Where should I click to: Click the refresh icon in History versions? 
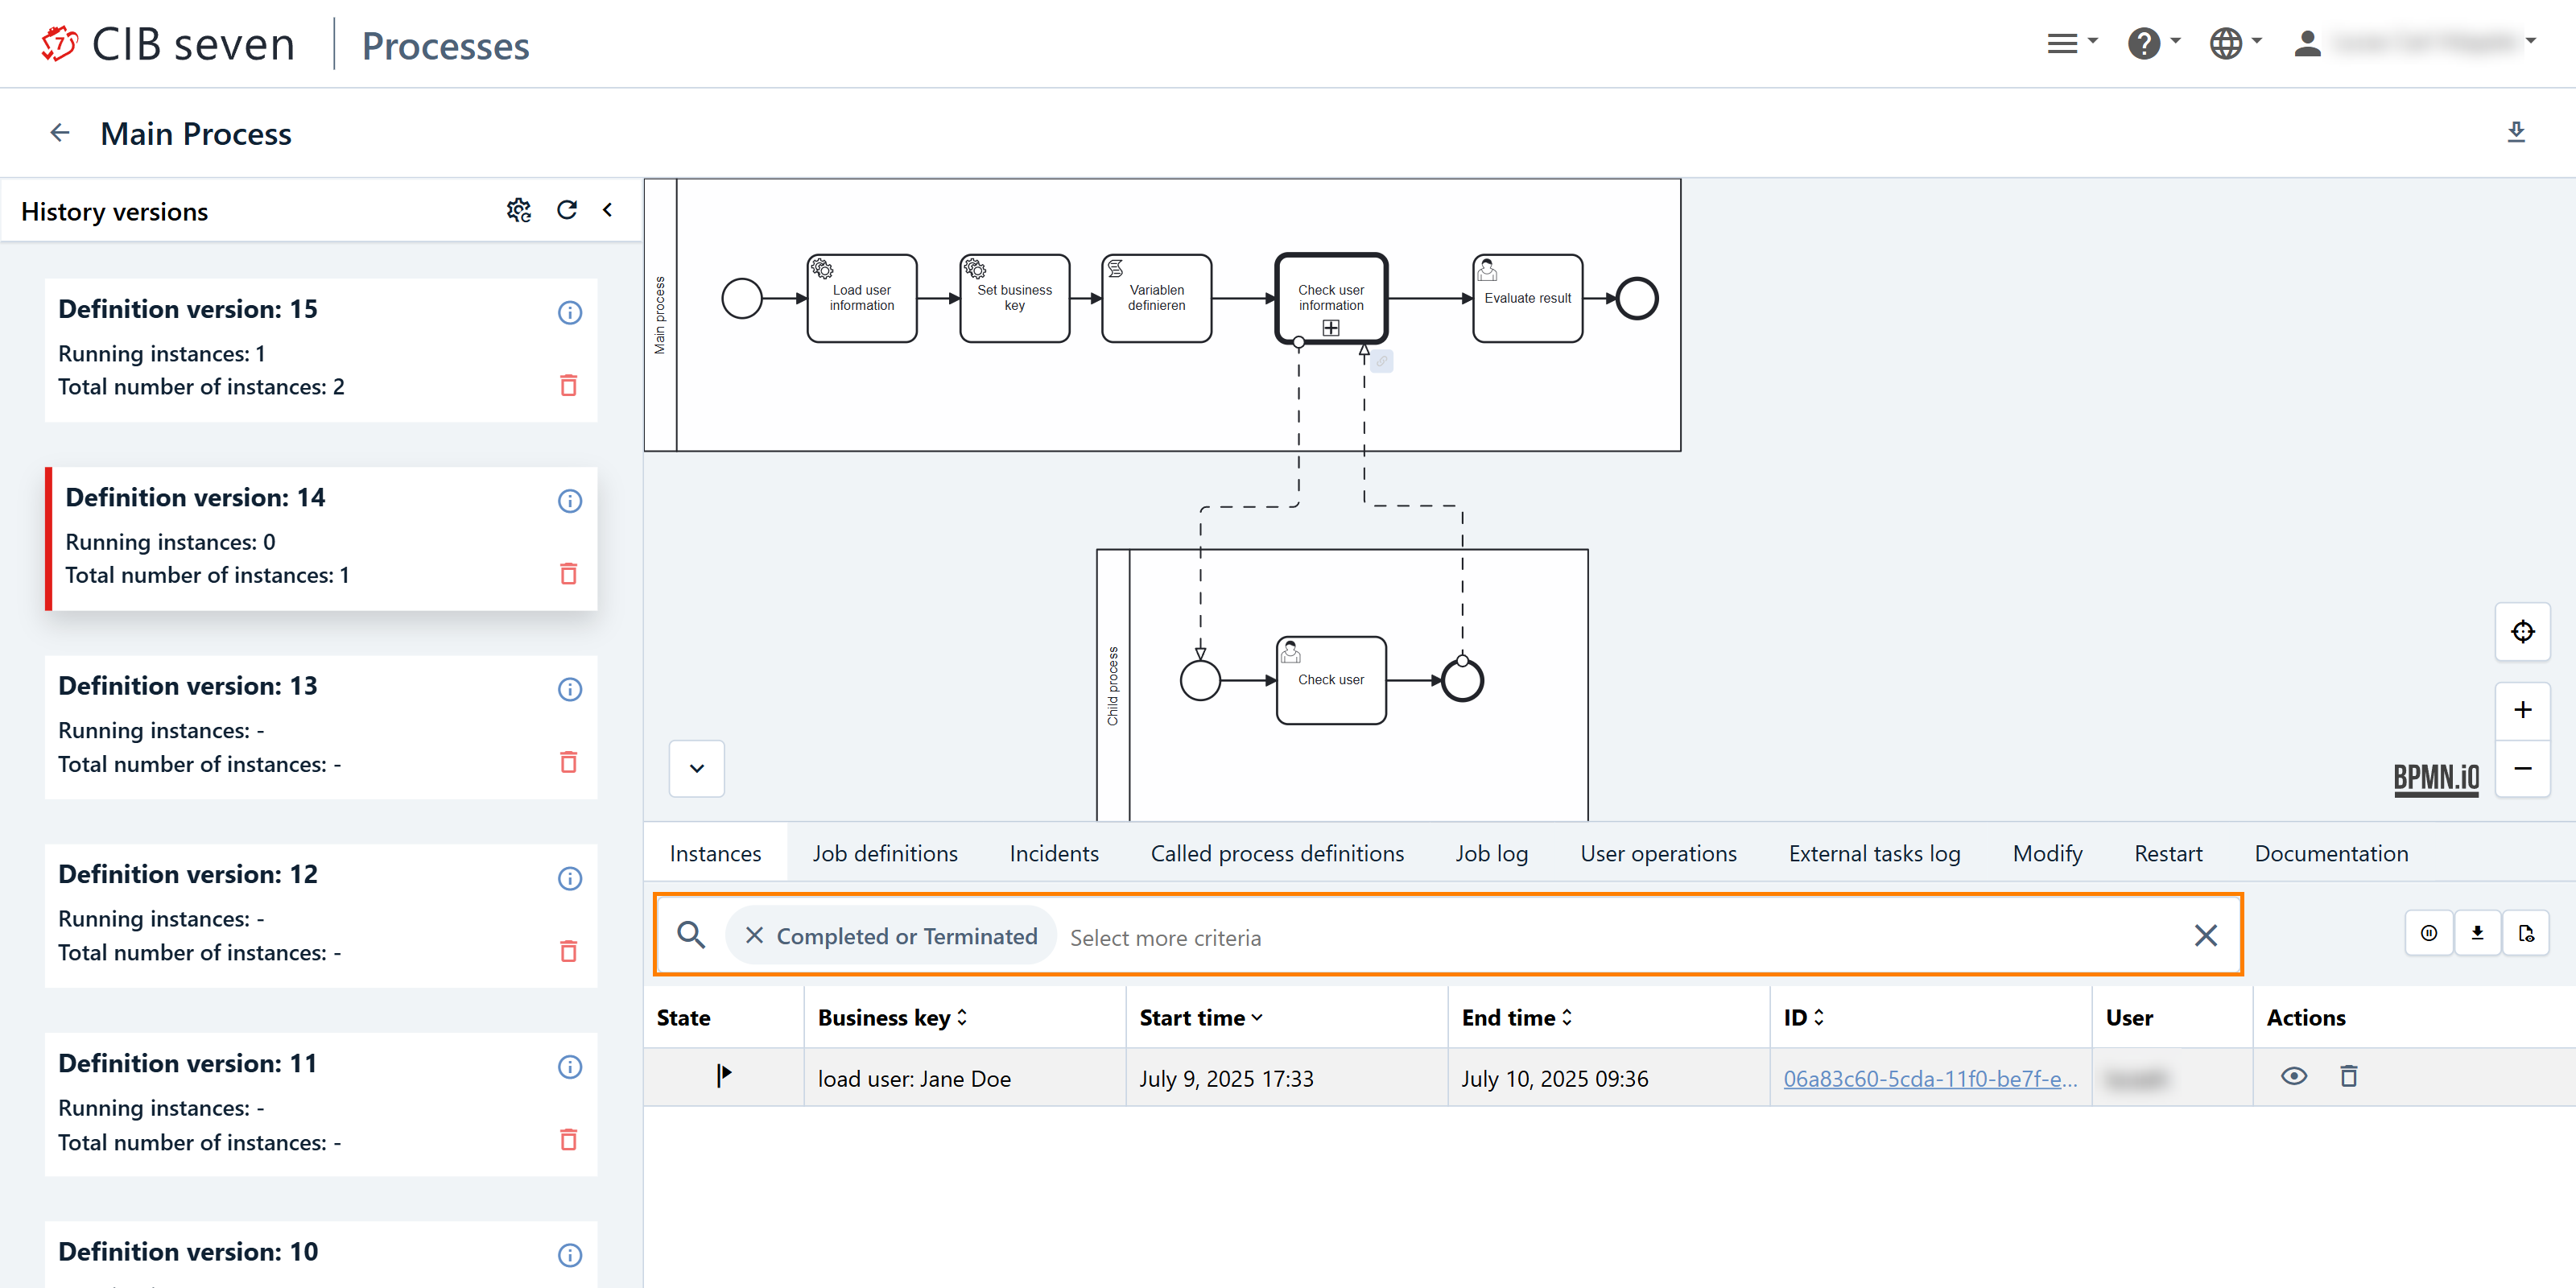point(567,210)
